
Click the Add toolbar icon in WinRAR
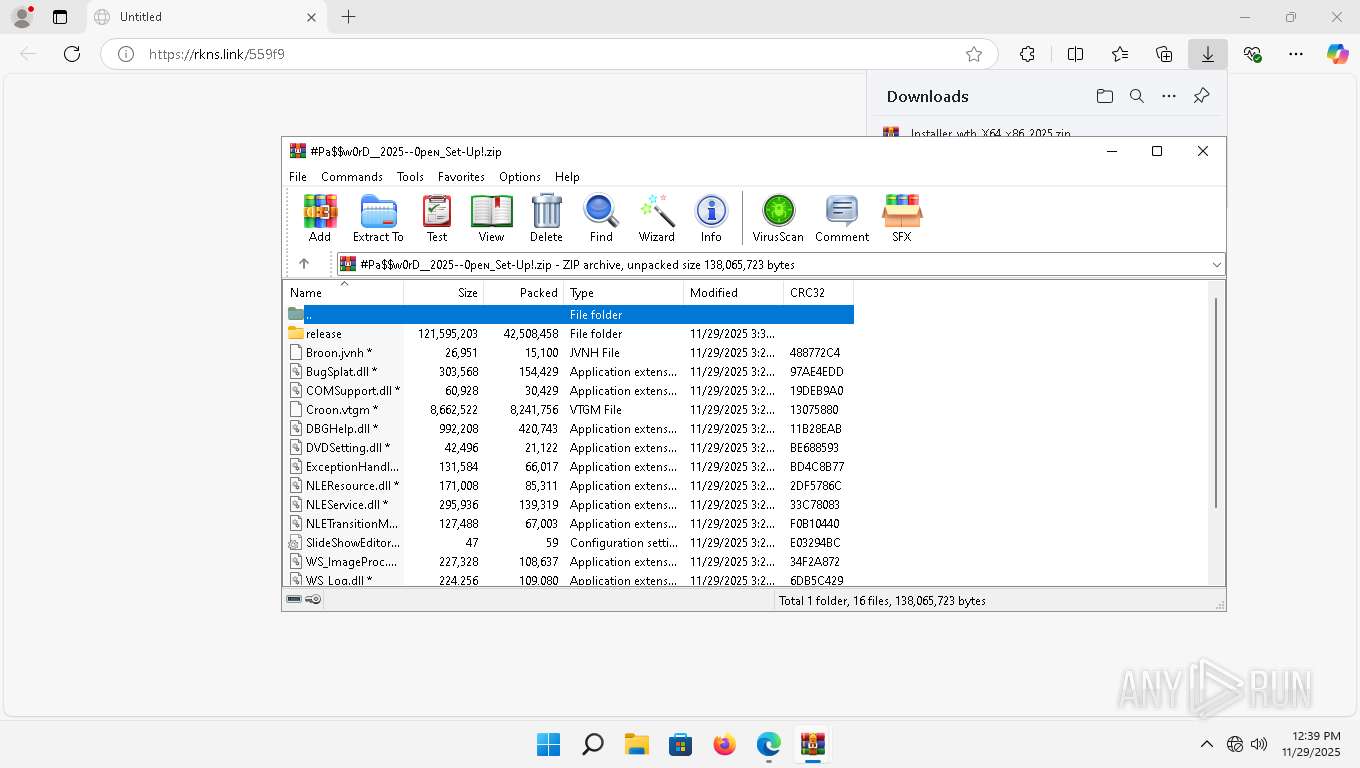click(x=320, y=218)
